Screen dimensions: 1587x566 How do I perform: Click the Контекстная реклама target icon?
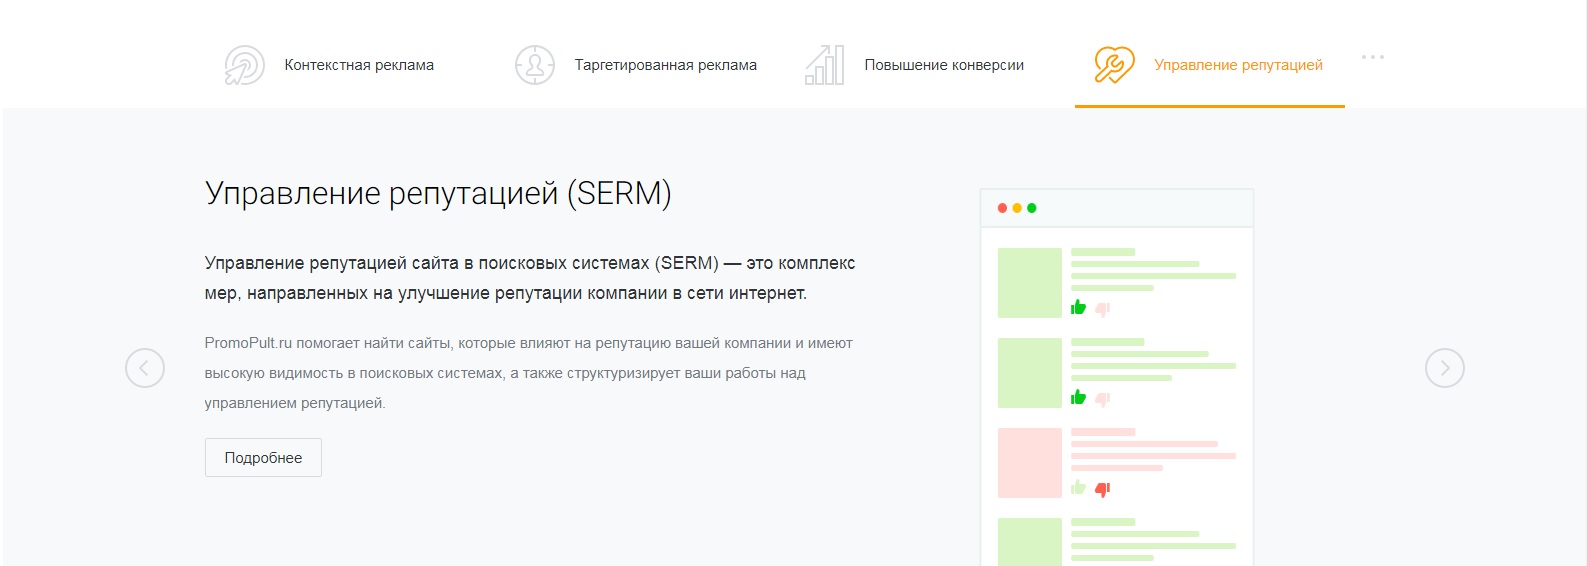click(244, 65)
